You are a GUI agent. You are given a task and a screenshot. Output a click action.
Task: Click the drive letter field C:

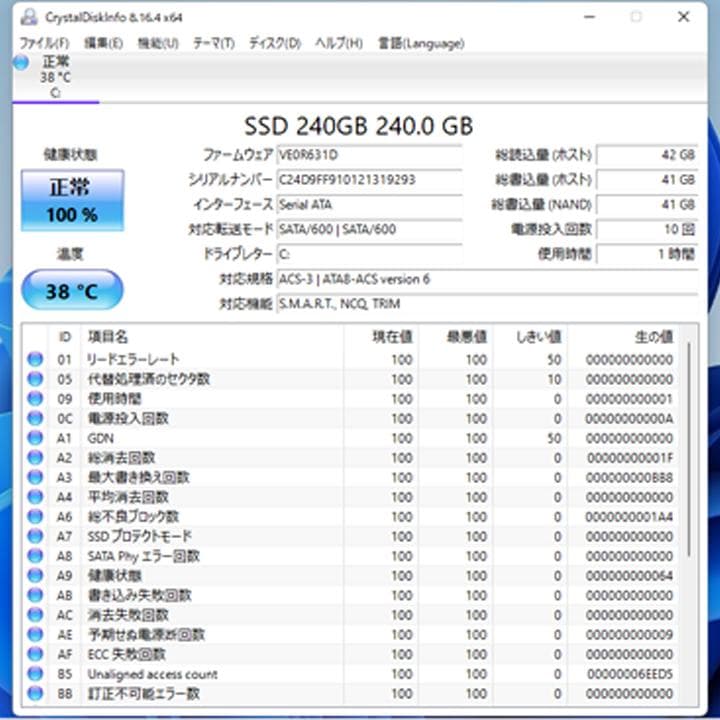369,254
